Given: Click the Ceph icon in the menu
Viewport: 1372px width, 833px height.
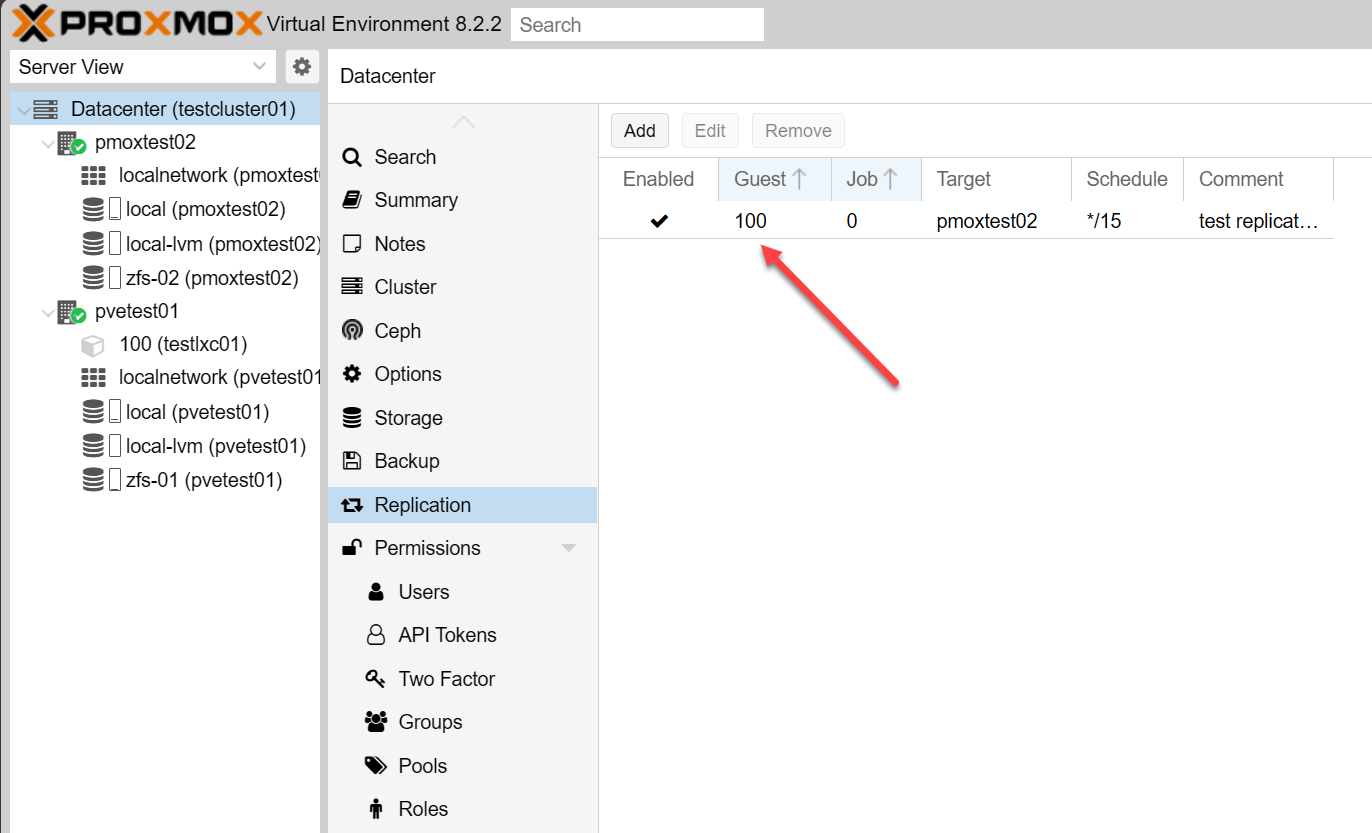Looking at the screenshot, I should point(352,331).
